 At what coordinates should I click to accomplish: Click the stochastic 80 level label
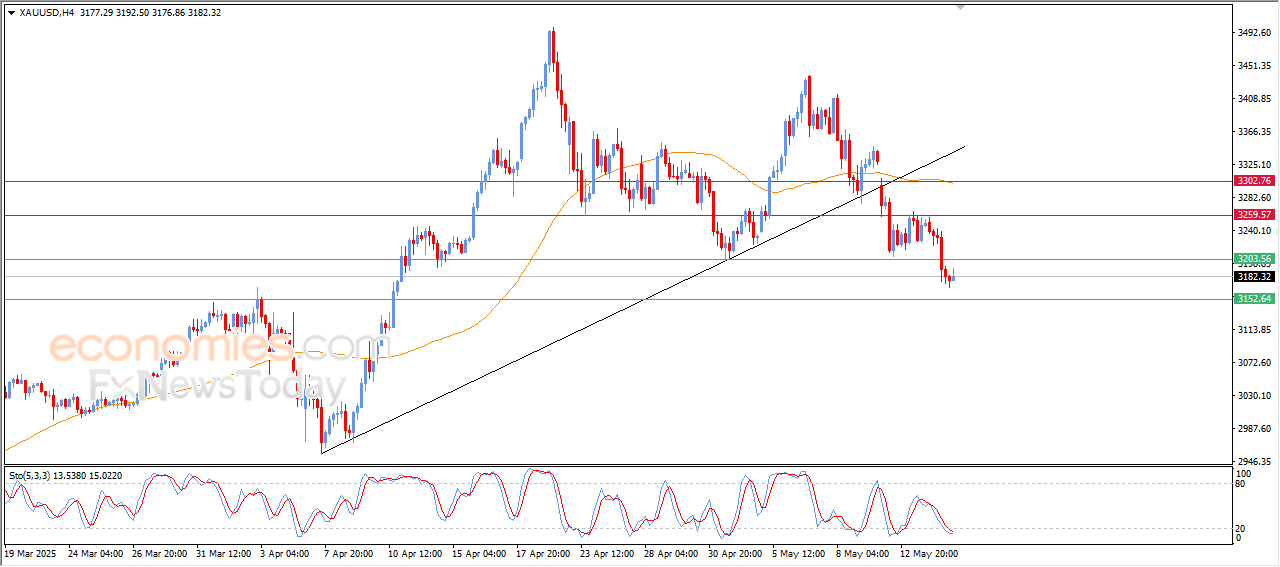pos(1239,484)
